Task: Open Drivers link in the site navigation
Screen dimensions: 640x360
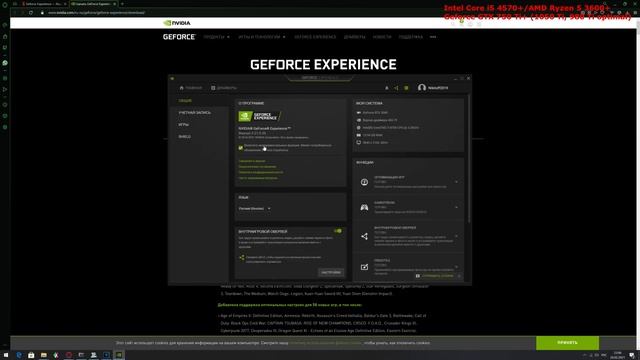Action: click(x=354, y=37)
